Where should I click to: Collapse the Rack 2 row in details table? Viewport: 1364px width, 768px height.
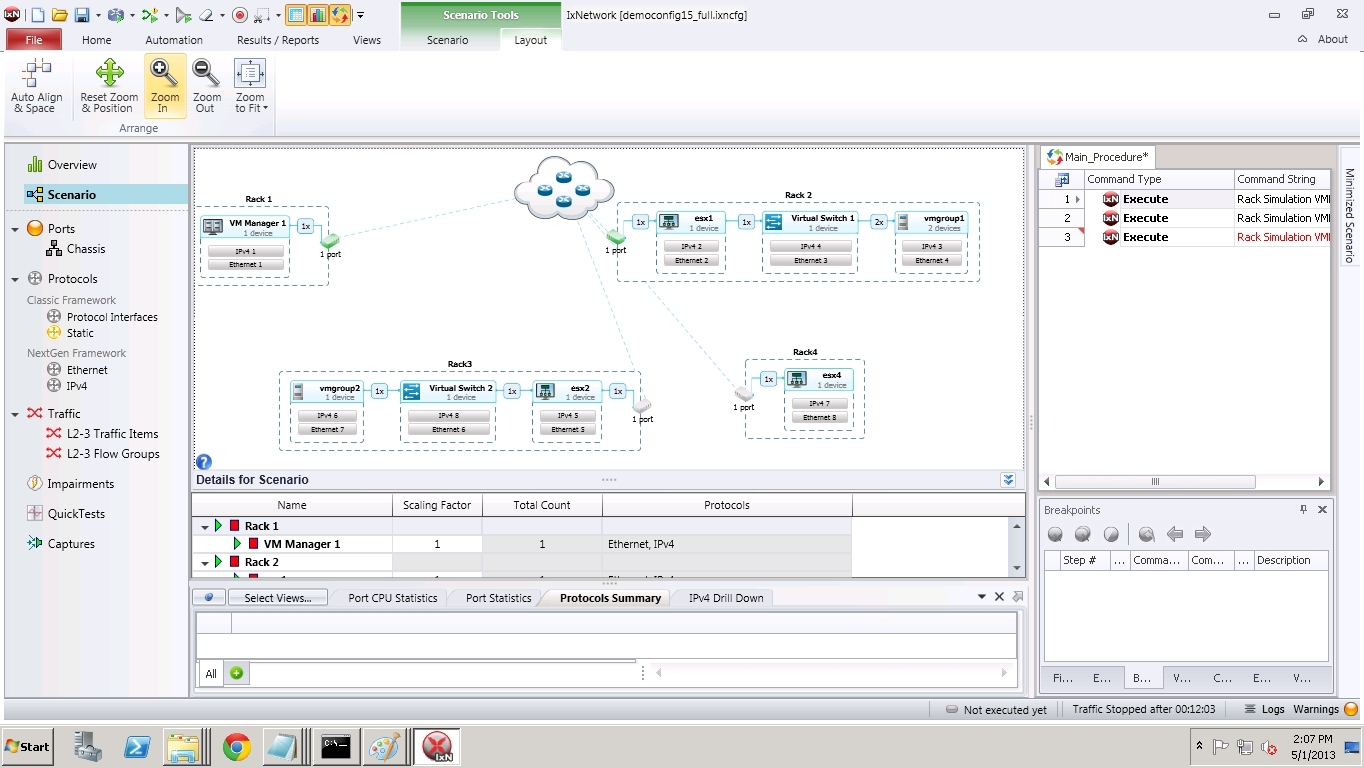pos(205,563)
